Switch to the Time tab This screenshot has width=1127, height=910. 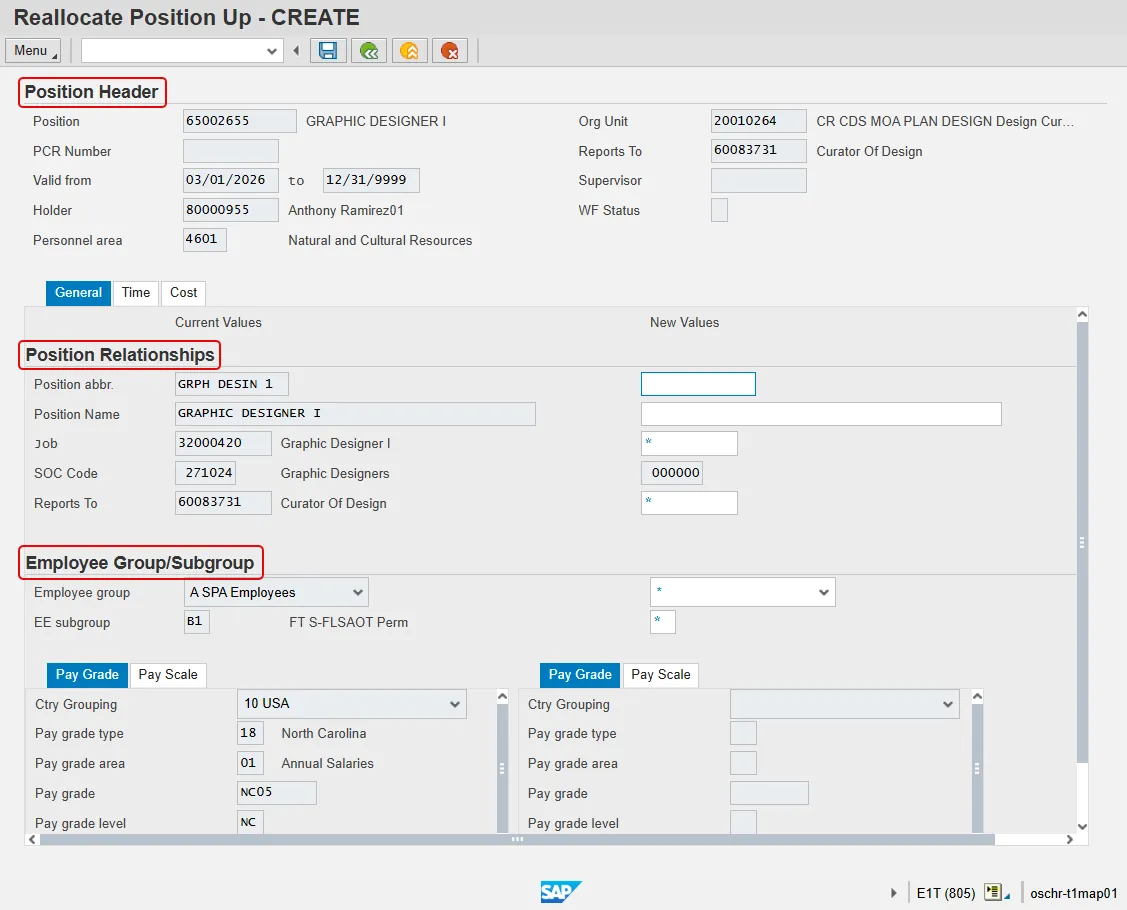click(x=136, y=293)
